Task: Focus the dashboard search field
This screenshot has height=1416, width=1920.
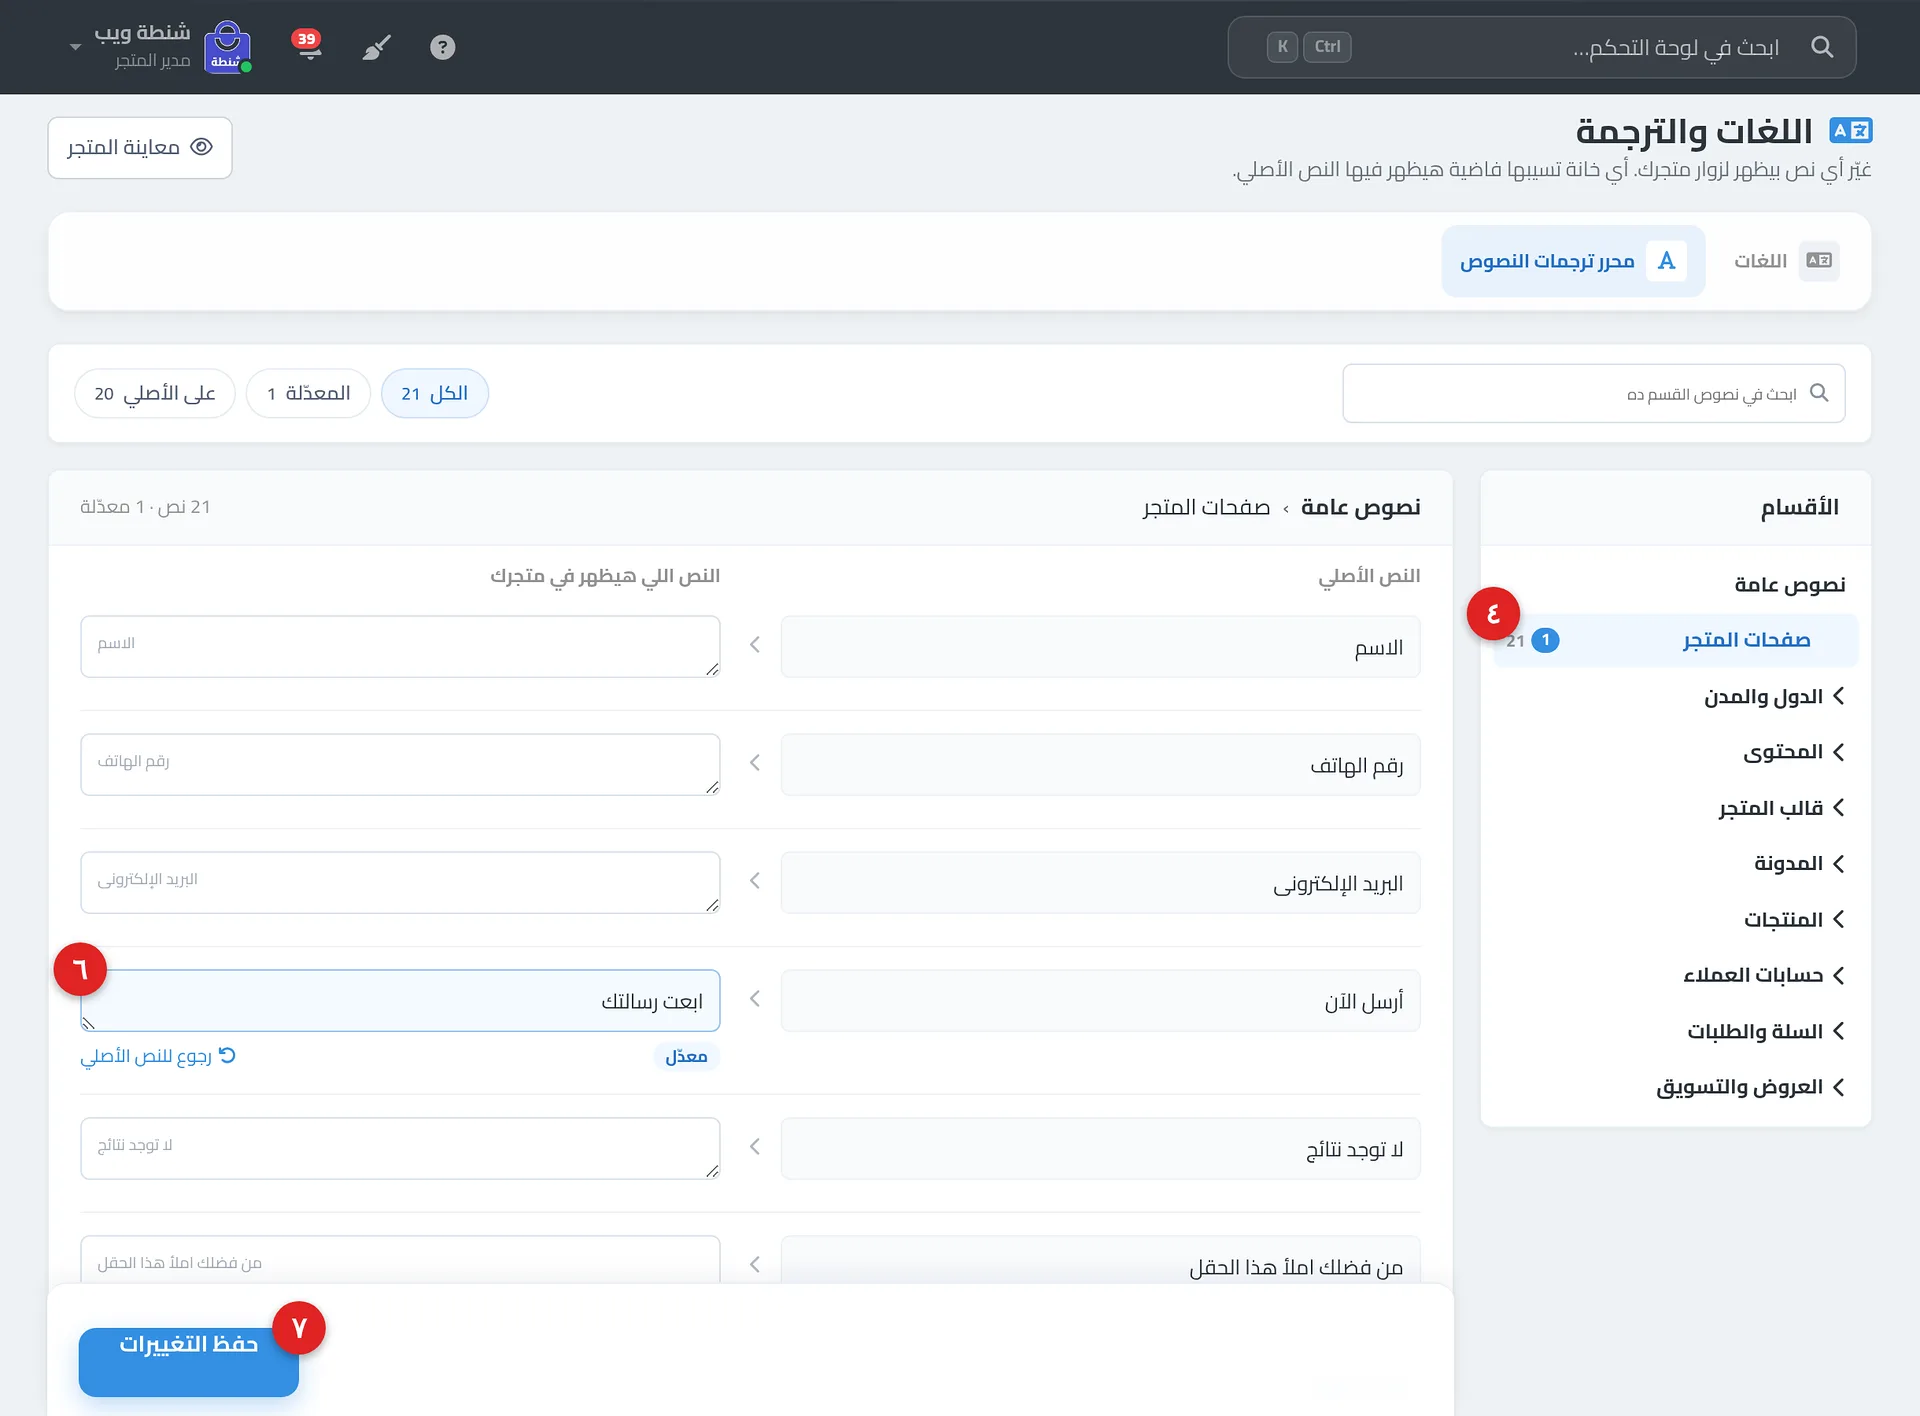Action: click(x=1542, y=47)
